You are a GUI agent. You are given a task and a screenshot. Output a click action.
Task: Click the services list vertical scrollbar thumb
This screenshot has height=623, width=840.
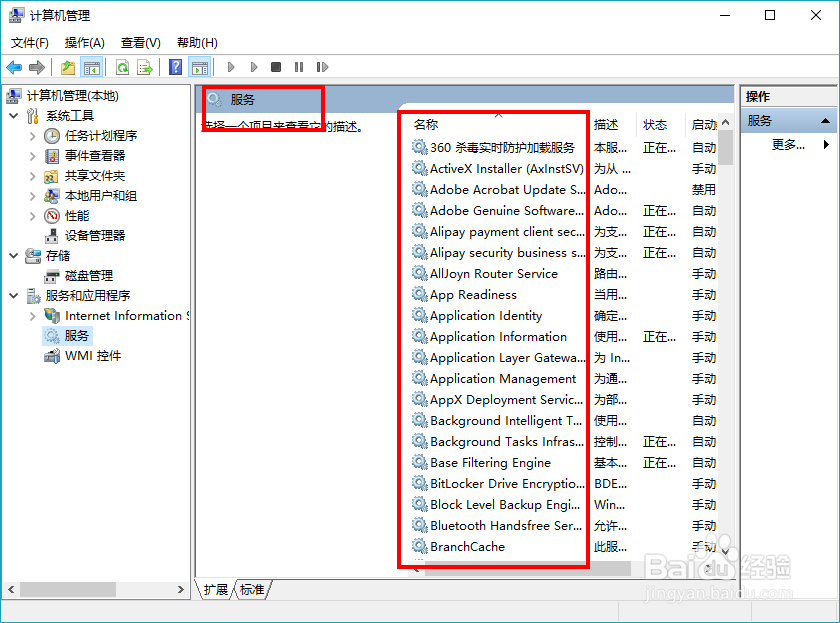click(x=725, y=147)
